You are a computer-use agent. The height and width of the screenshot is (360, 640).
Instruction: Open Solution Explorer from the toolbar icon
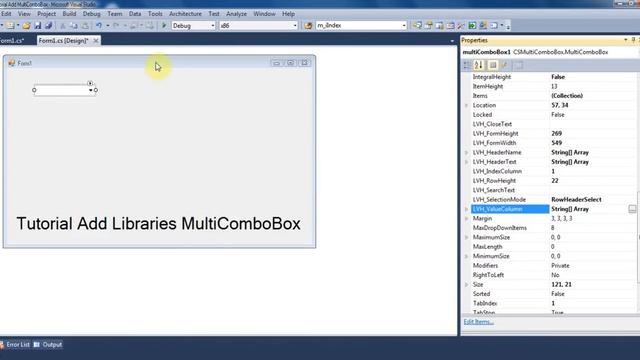(417, 26)
